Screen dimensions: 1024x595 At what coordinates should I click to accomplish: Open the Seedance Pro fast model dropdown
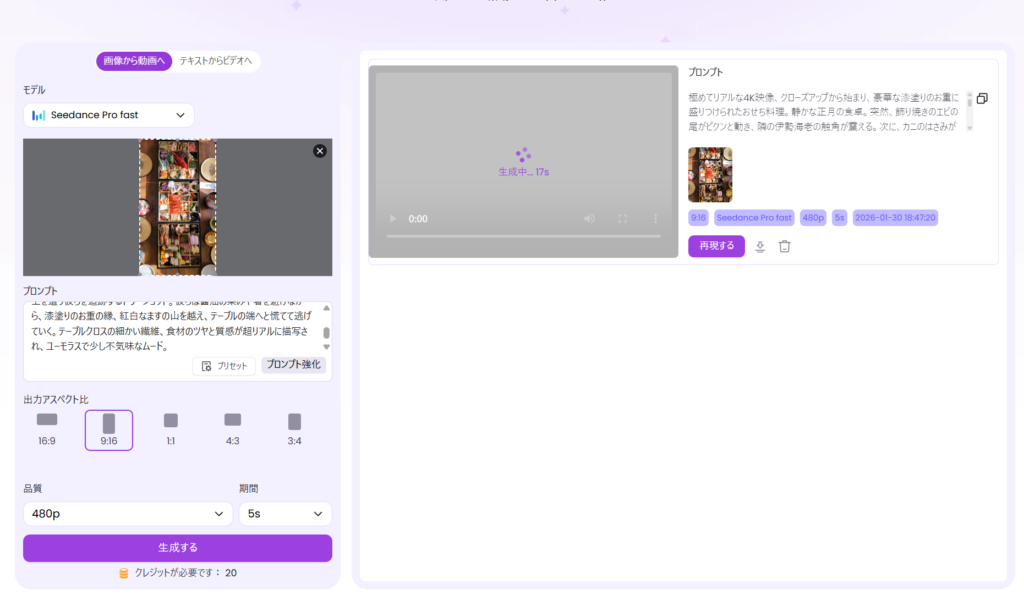pos(109,115)
